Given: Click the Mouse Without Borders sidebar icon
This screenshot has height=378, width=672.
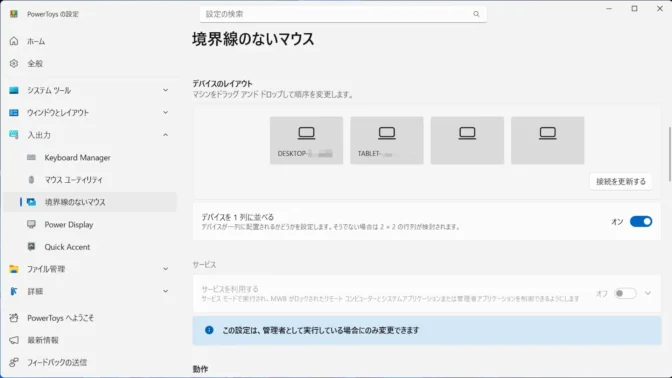Looking at the screenshot, I should click(31, 202).
